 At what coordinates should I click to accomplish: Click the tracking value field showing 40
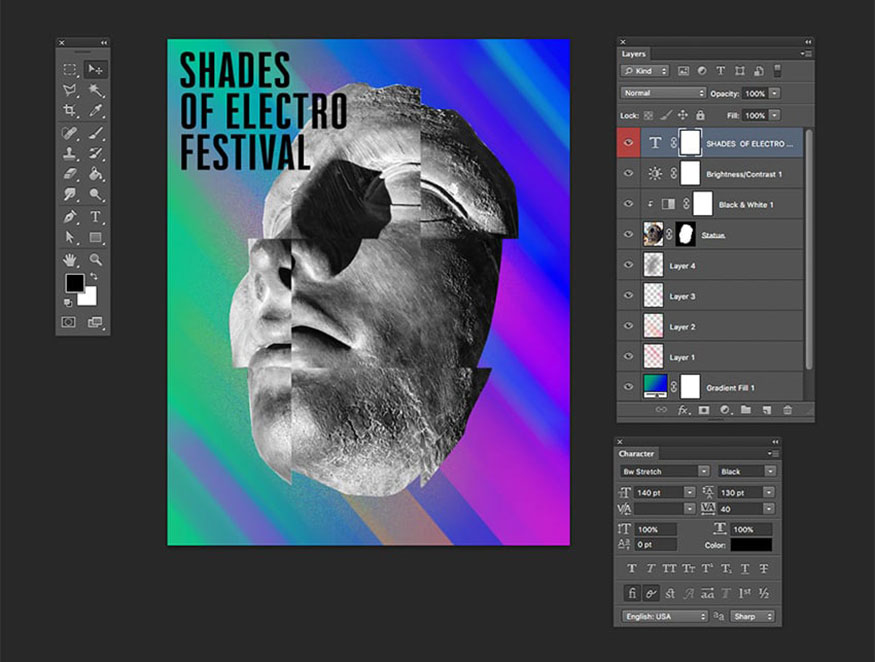[x=741, y=509]
